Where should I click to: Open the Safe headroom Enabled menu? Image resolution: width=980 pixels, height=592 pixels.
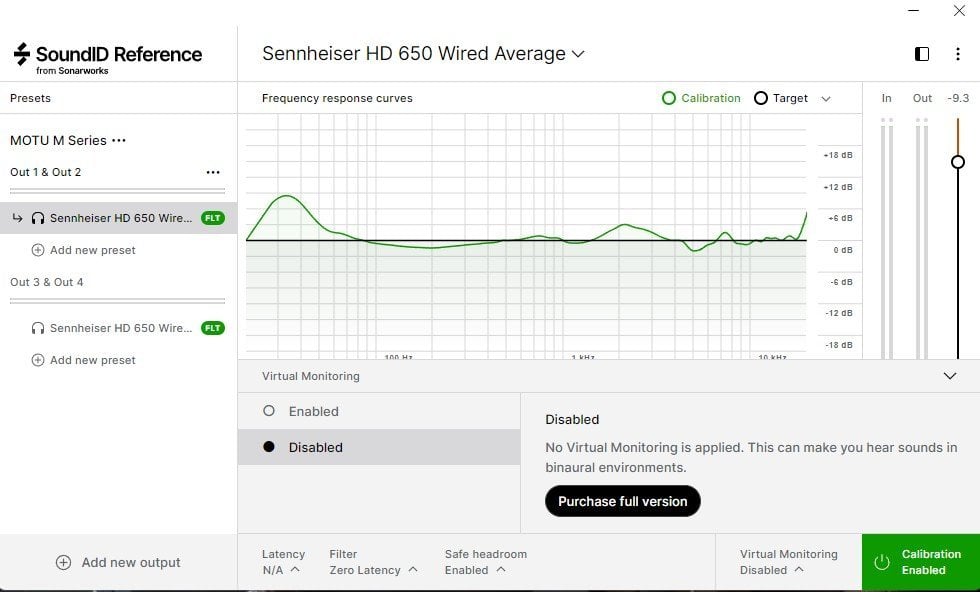tap(486, 562)
